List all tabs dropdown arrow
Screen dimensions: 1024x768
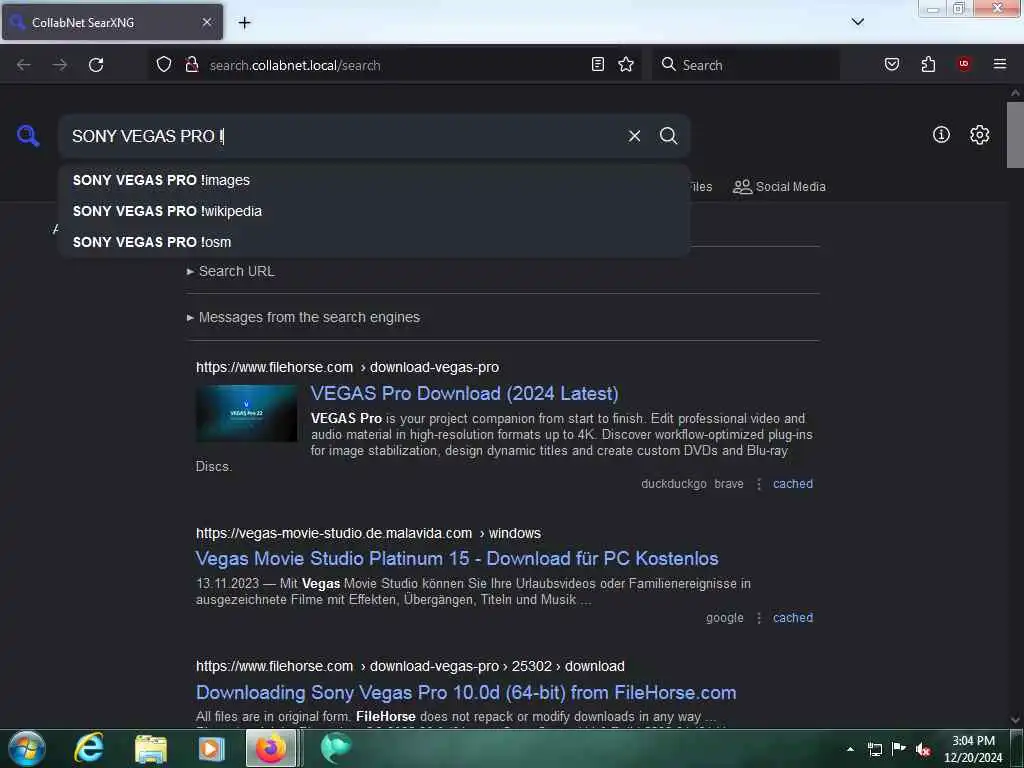click(858, 22)
